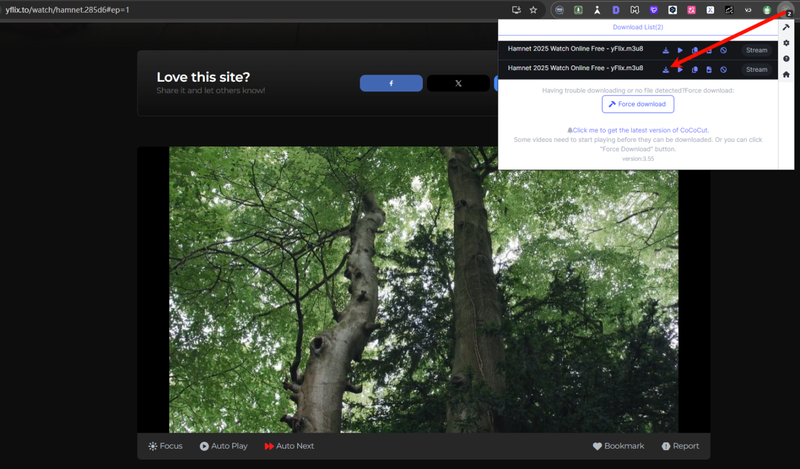Screen dimensions: 800x469
Task: Toggle Auto Play option
Action: click(x=223, y=446)
